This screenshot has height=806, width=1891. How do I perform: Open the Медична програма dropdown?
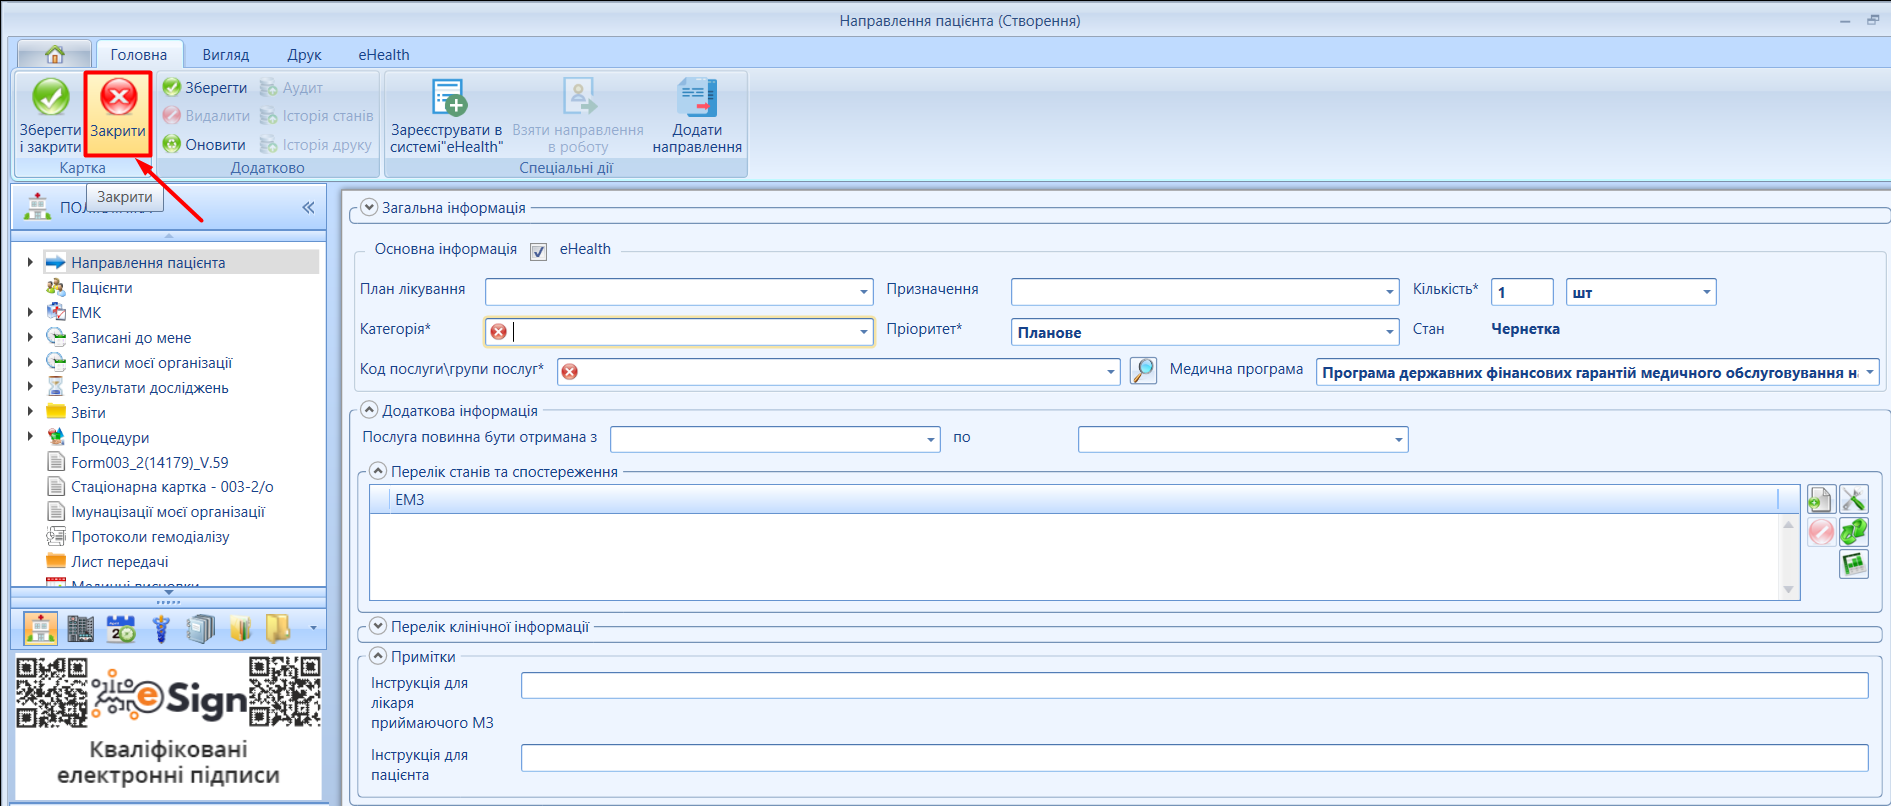tap(1869, 372)
